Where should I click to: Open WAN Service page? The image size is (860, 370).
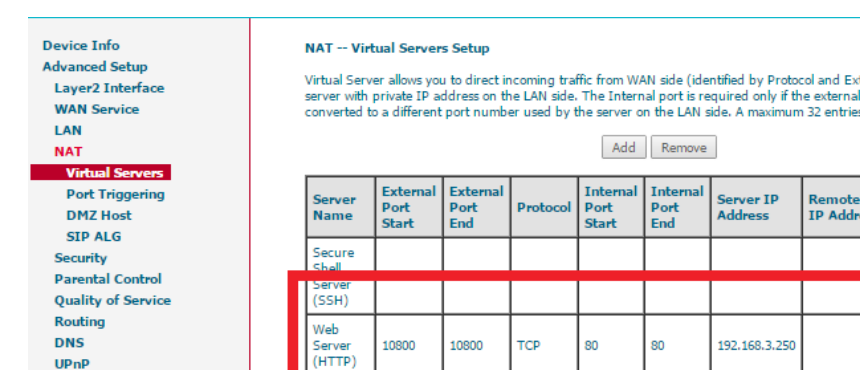click(97, 110)
